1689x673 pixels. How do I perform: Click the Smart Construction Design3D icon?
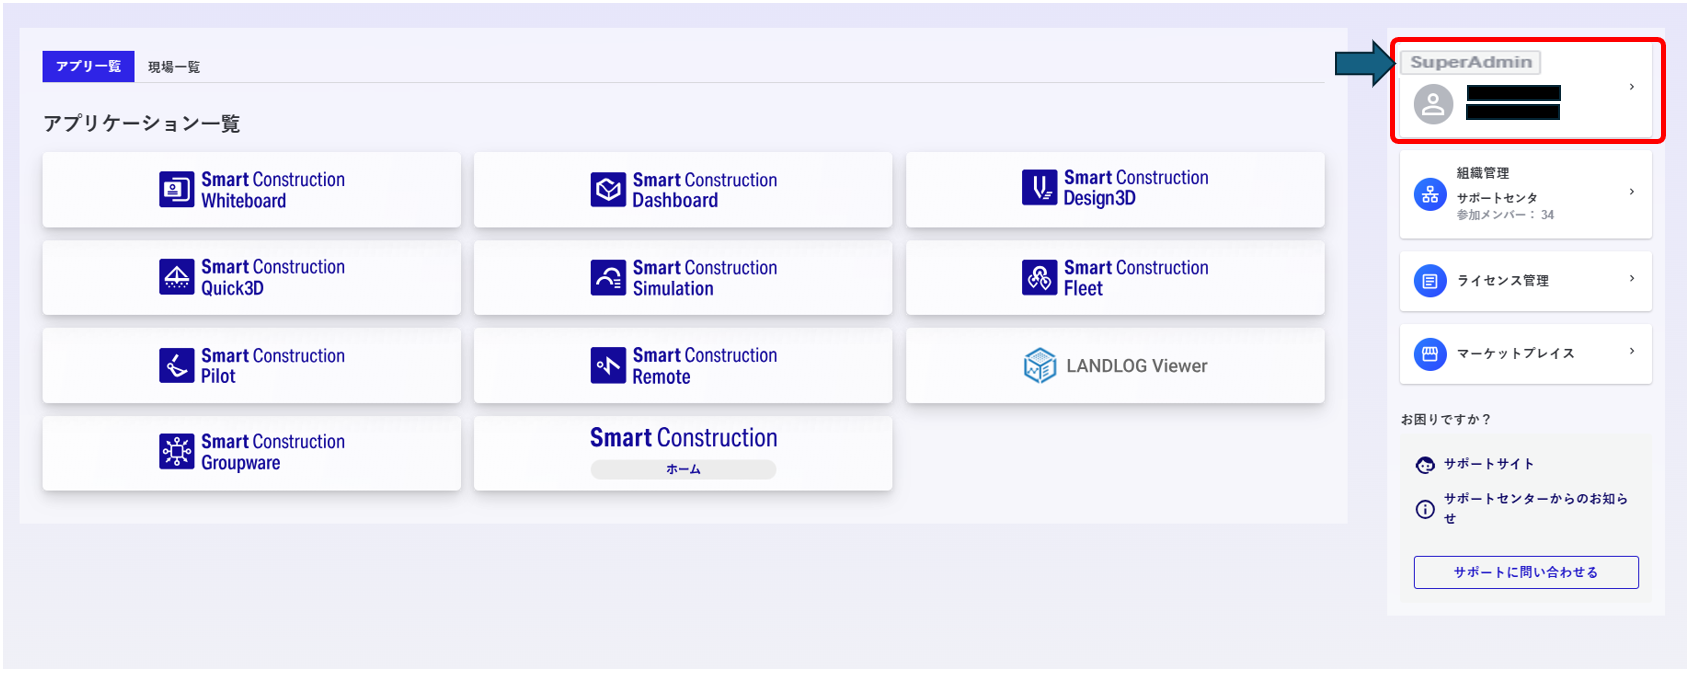(1040, 187)
